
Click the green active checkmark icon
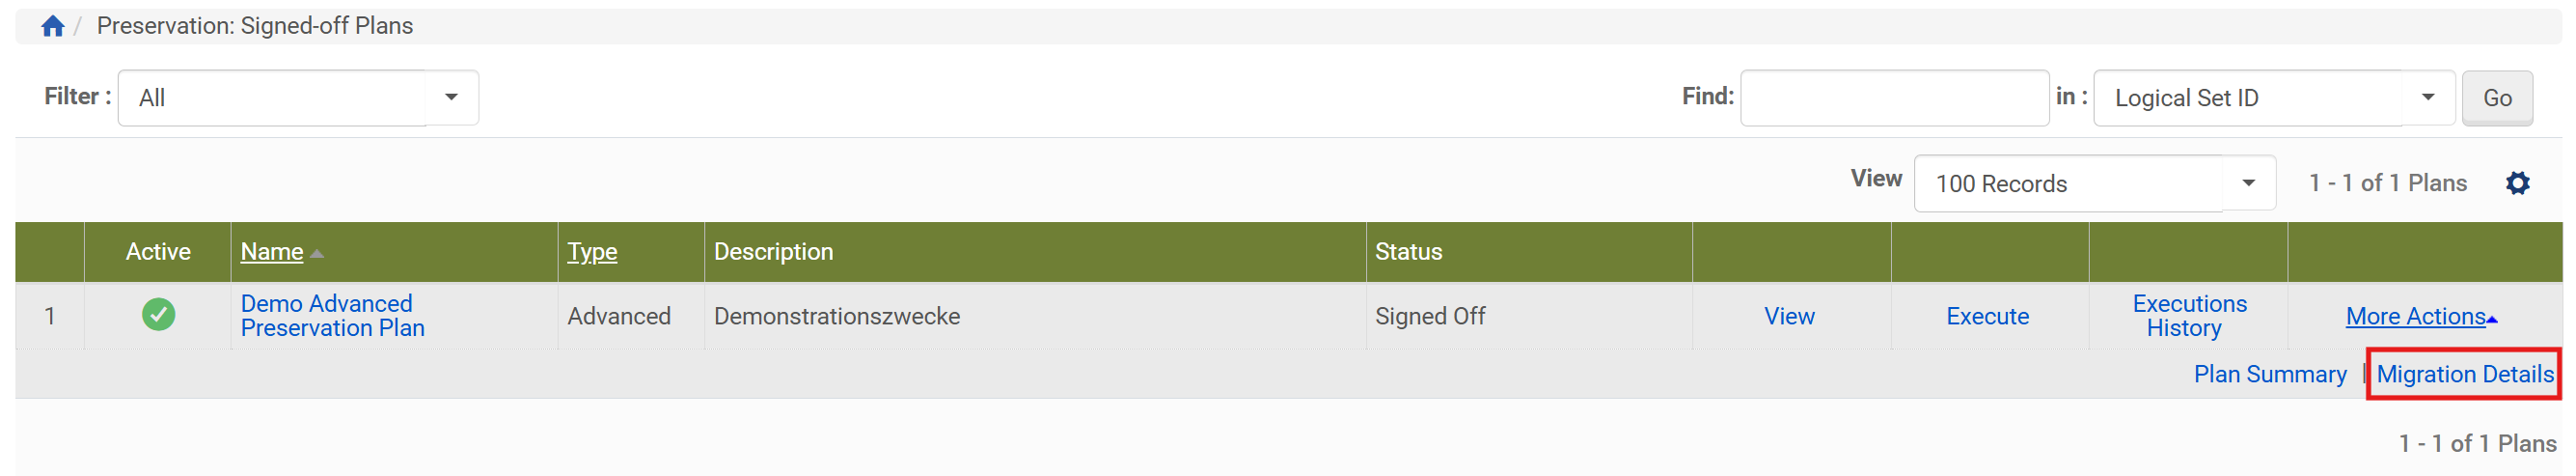[158, 315]
